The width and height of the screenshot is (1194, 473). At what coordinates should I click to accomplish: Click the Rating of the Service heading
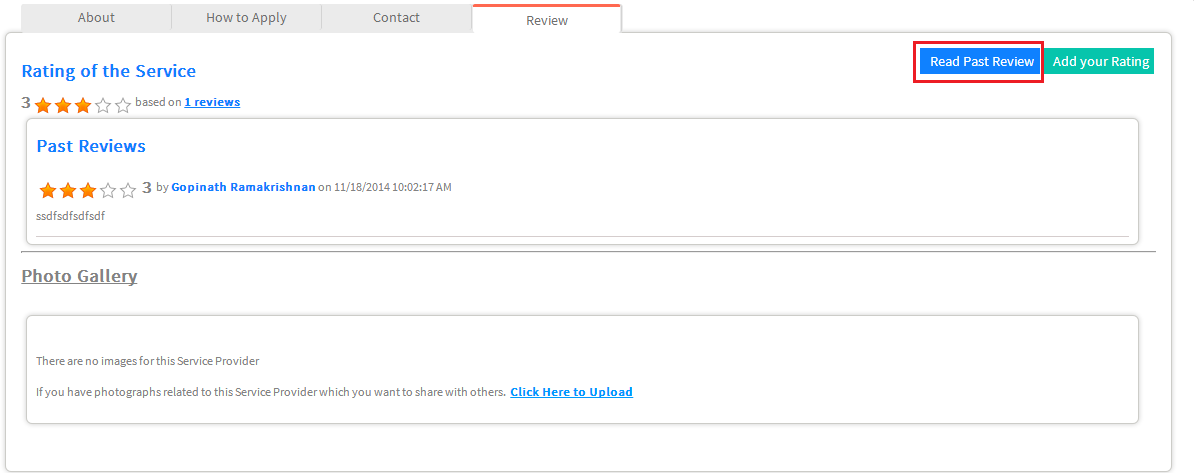pos(108,71)
